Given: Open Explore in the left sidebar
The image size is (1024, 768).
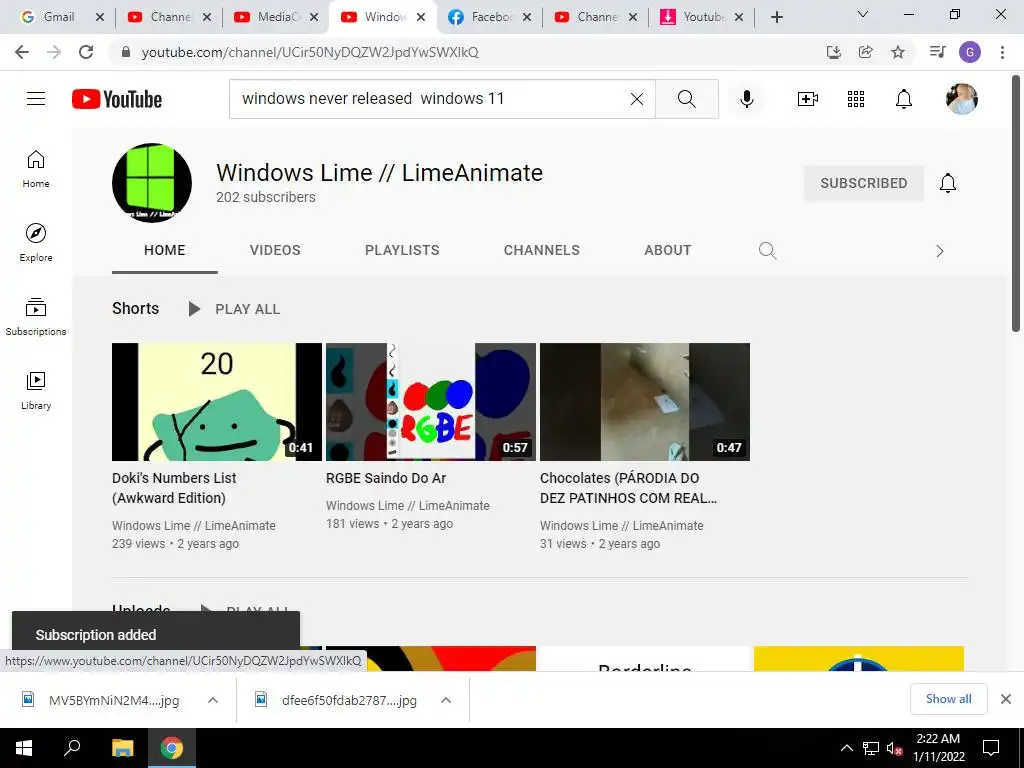Looking at the screenshot, I should (x=36, y=243).
